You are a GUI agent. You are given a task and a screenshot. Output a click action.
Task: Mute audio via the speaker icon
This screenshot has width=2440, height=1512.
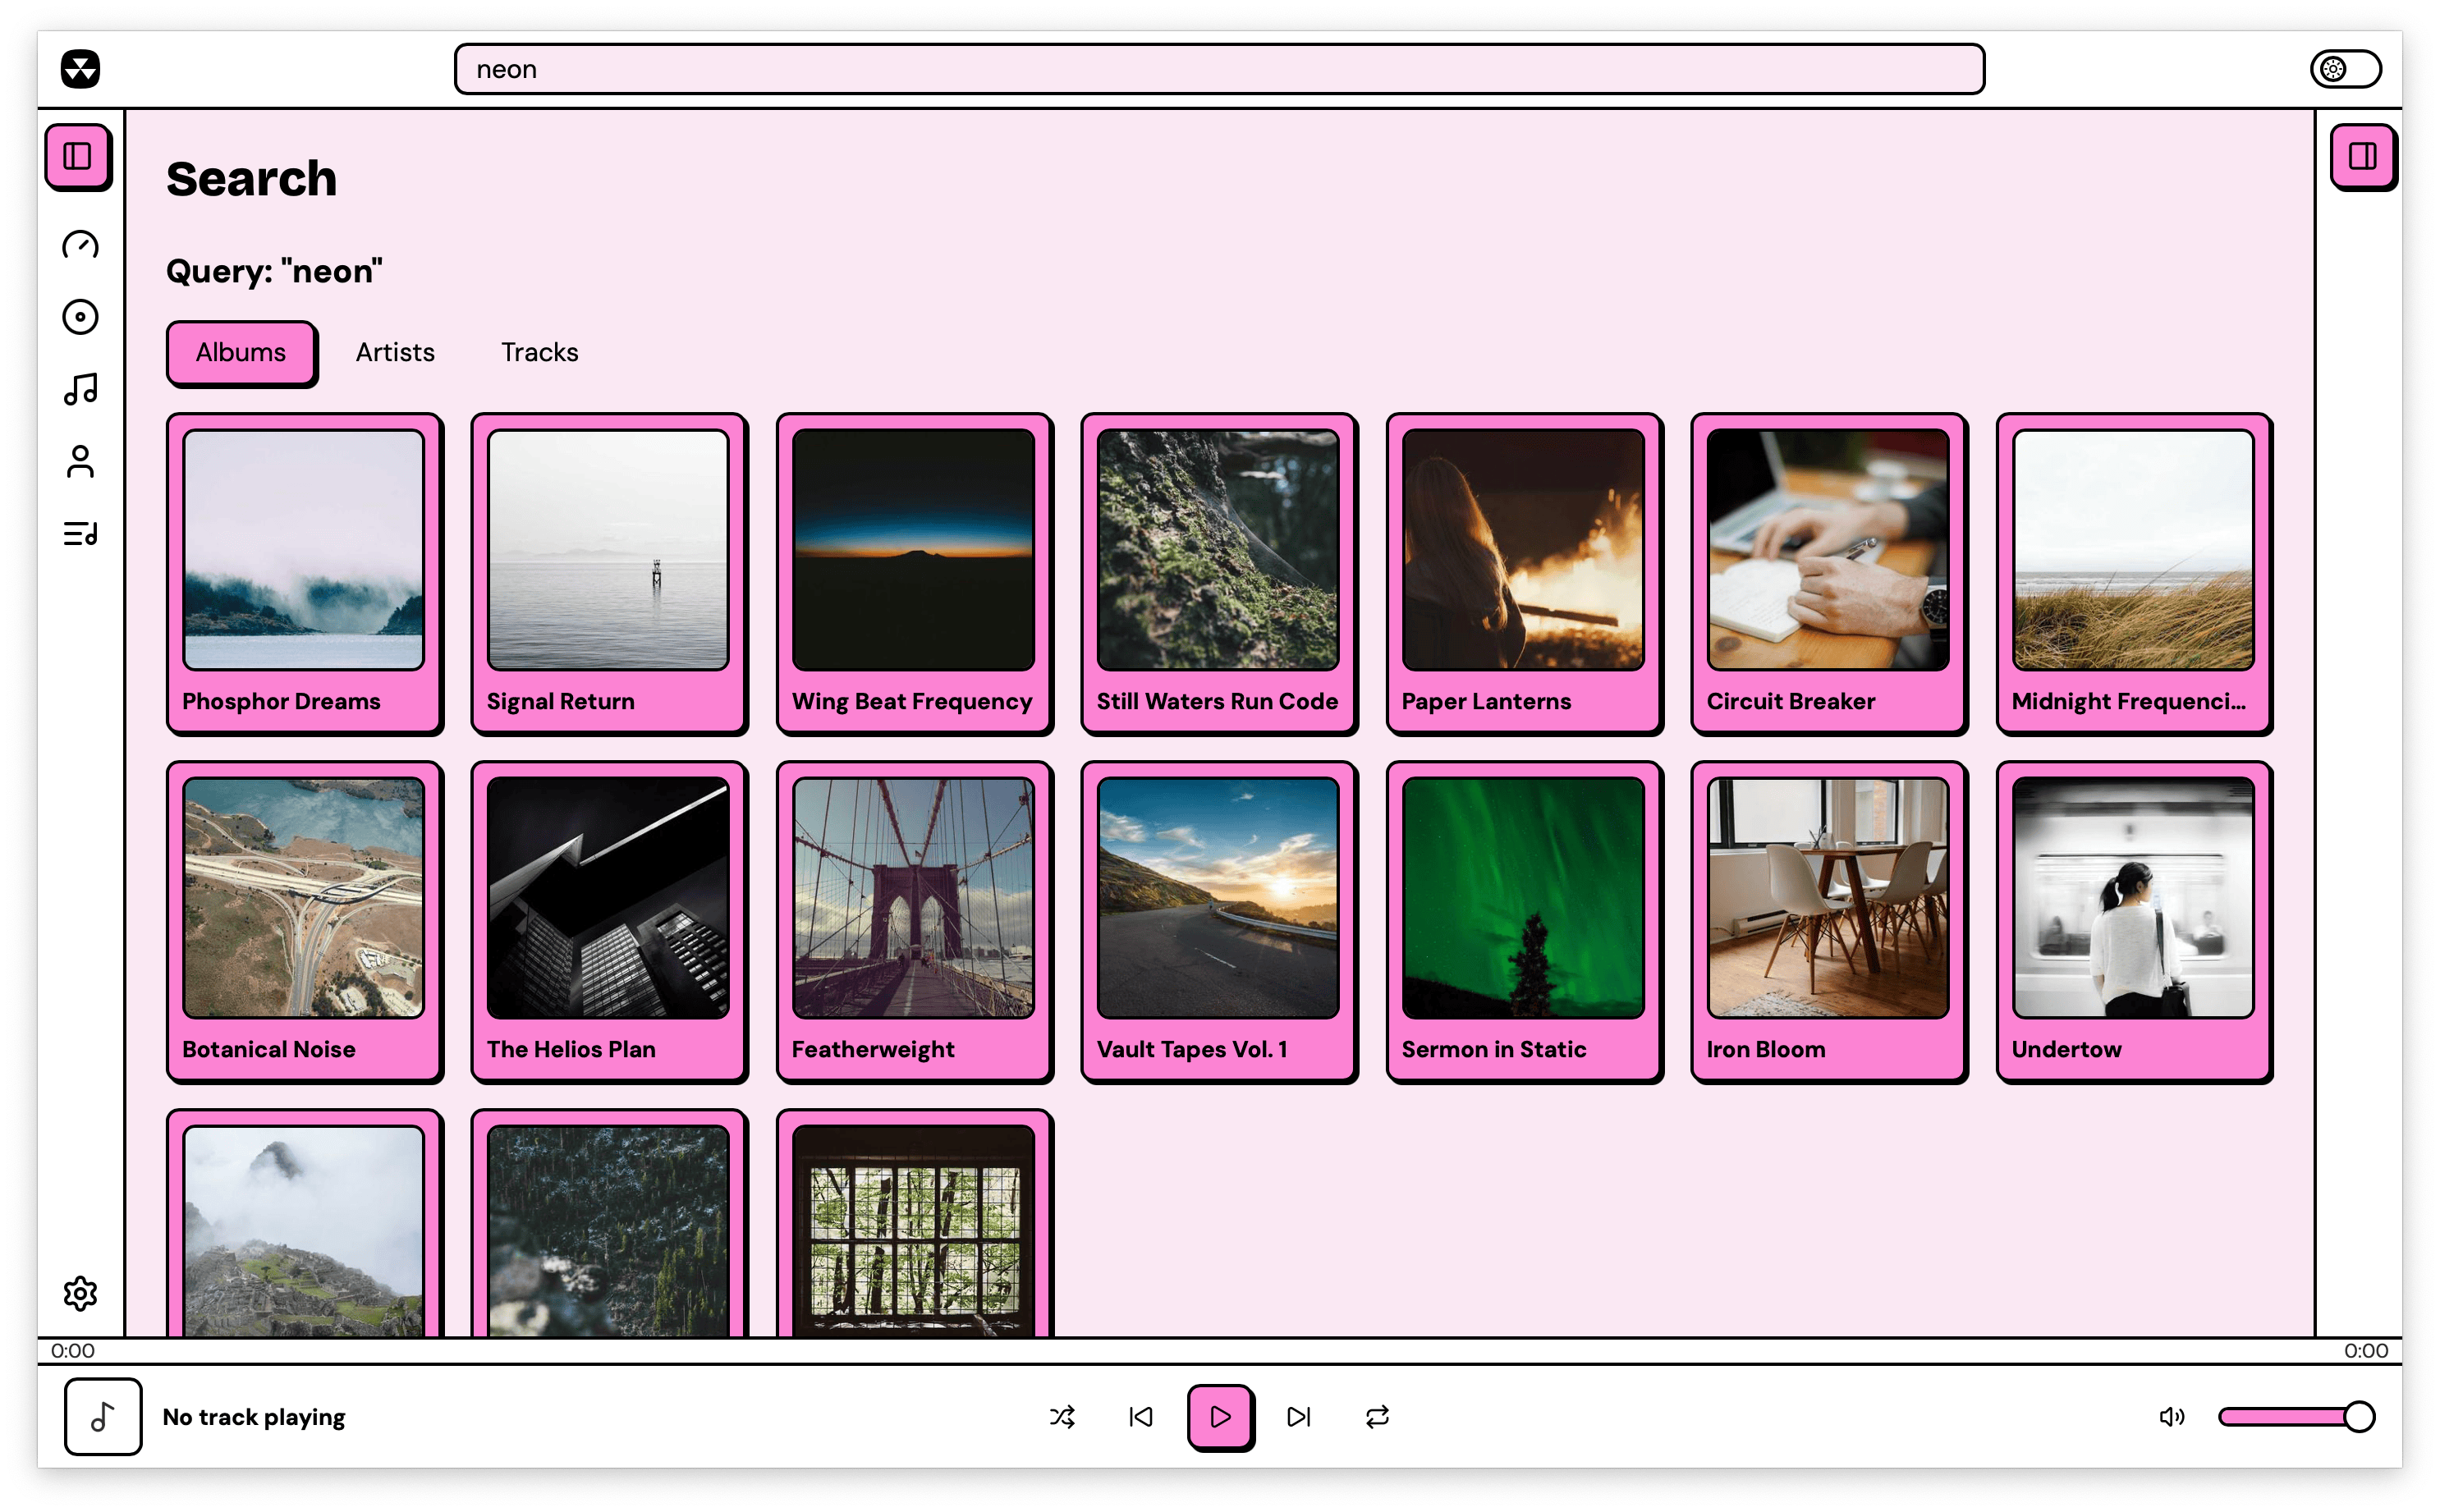[x=2172, y=1417]
